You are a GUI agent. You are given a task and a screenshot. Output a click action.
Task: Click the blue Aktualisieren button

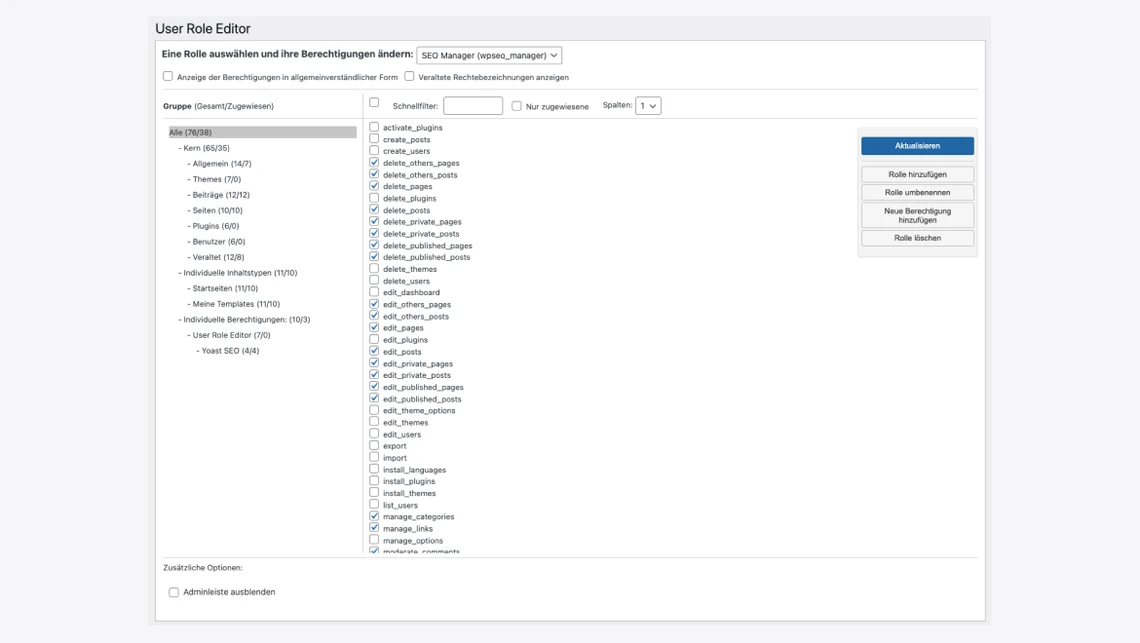pos(917,146)
